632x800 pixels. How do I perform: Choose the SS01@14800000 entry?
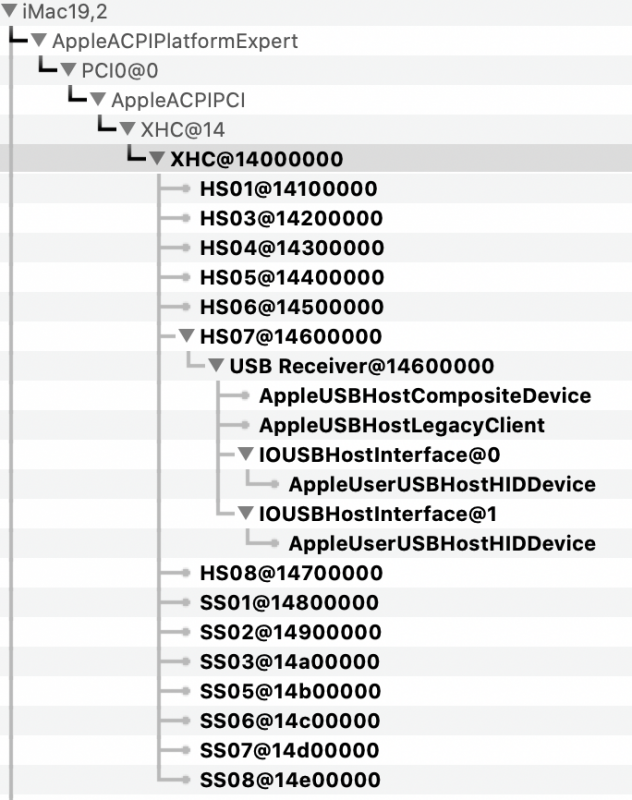point(289,602)
